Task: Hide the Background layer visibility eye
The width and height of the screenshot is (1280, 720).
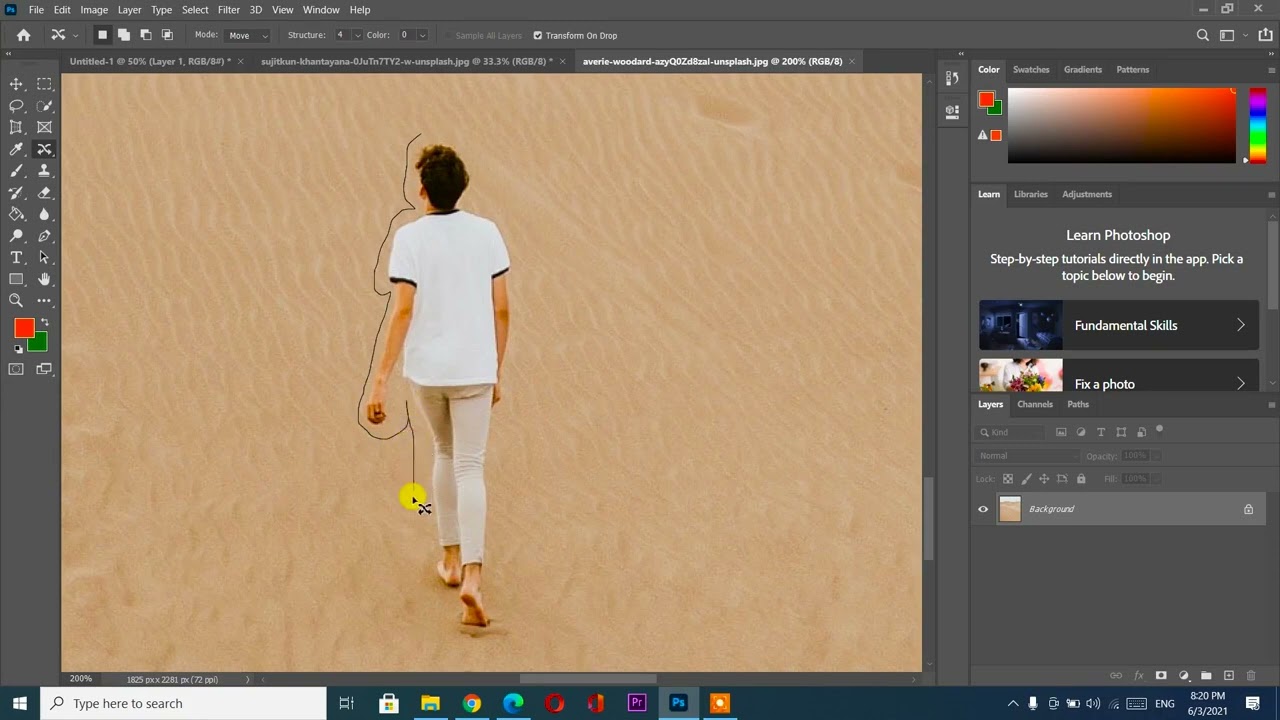Action: pos(983,509)
